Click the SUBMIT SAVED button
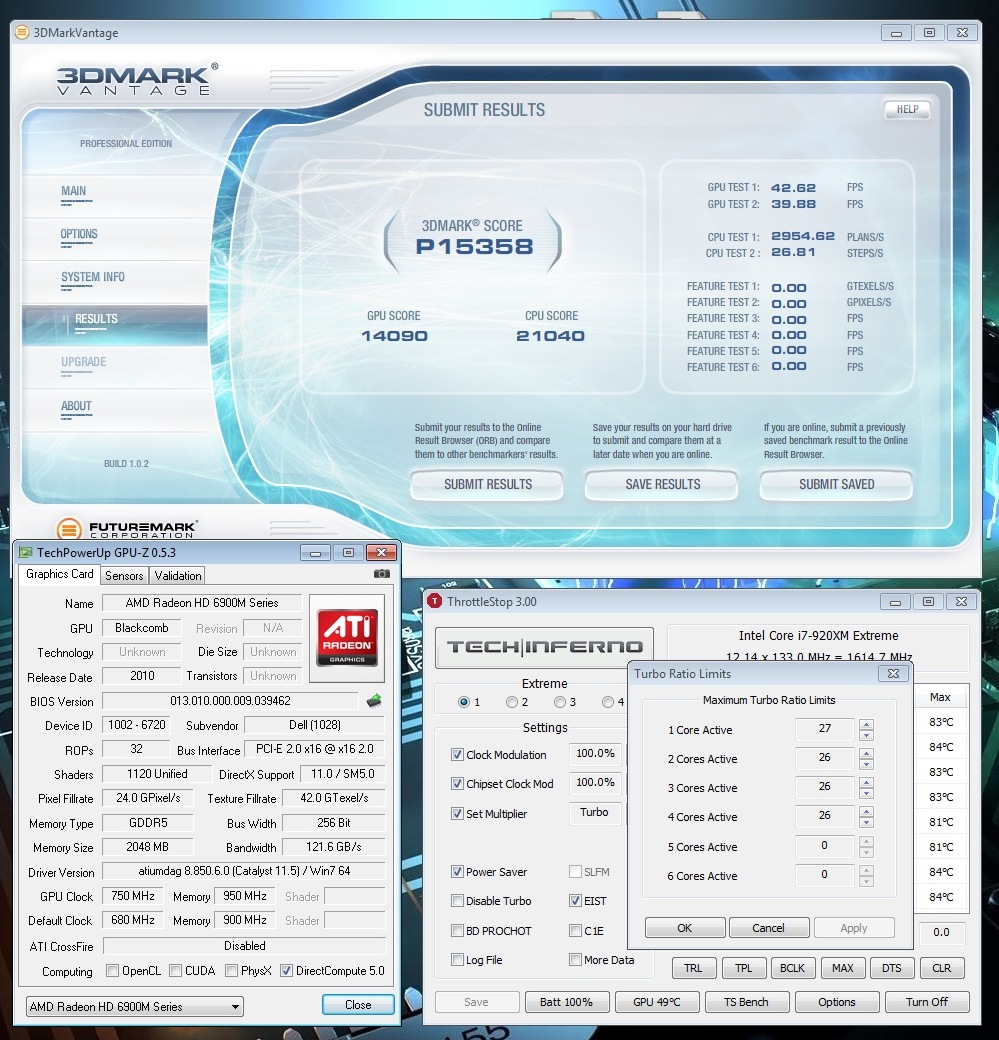The width and height of the screenshot is (999, 1040). (x=836, y=484)
